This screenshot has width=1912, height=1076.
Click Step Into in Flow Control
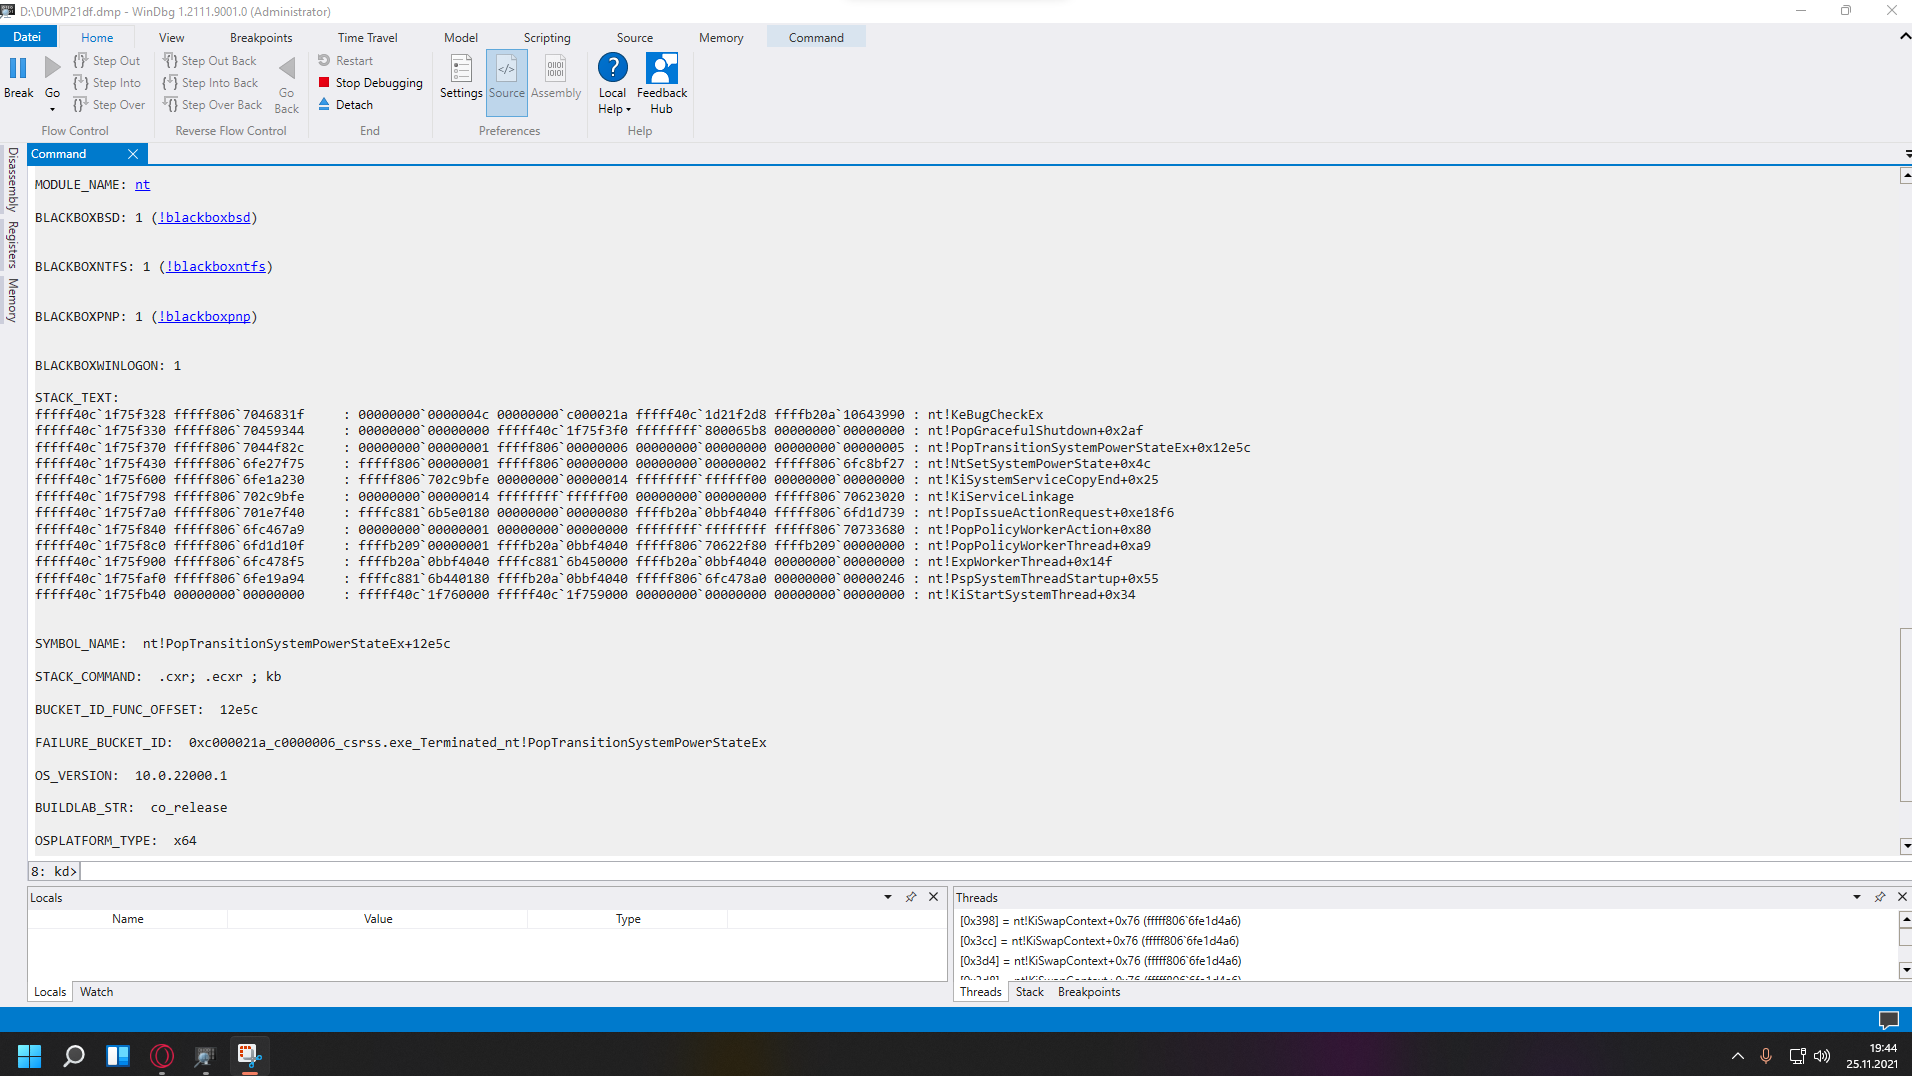click(x=107, y=83)
